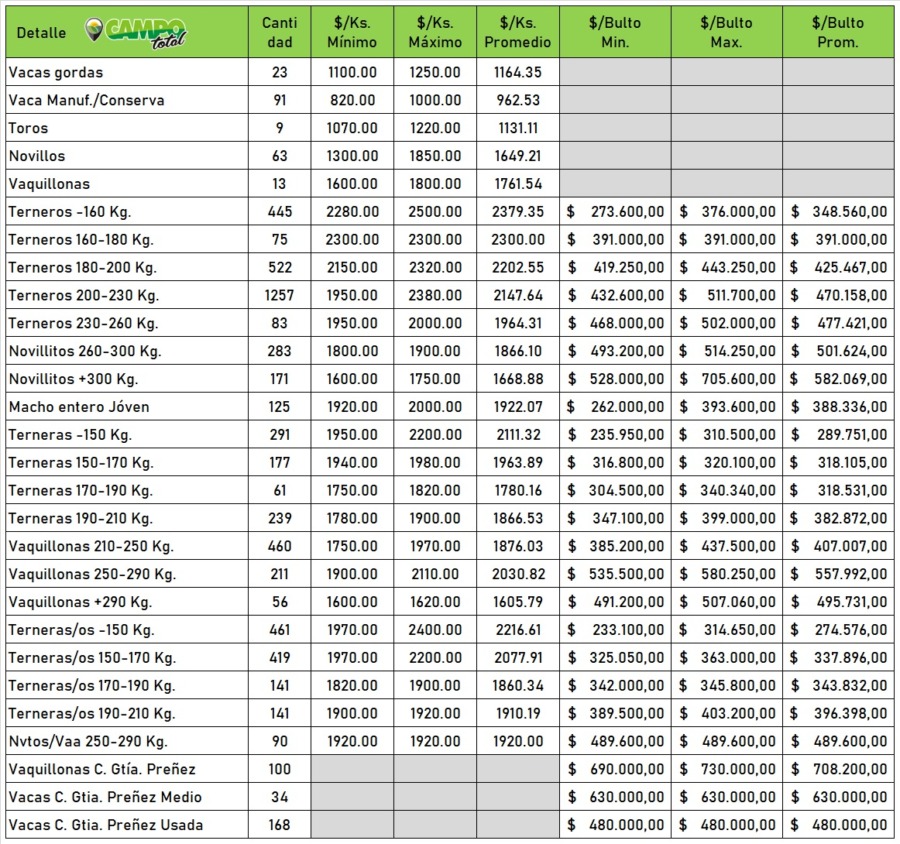The image size is (900, 844).
Task: Click the $/Ks. Mínimo header
Action: (352, 32)
